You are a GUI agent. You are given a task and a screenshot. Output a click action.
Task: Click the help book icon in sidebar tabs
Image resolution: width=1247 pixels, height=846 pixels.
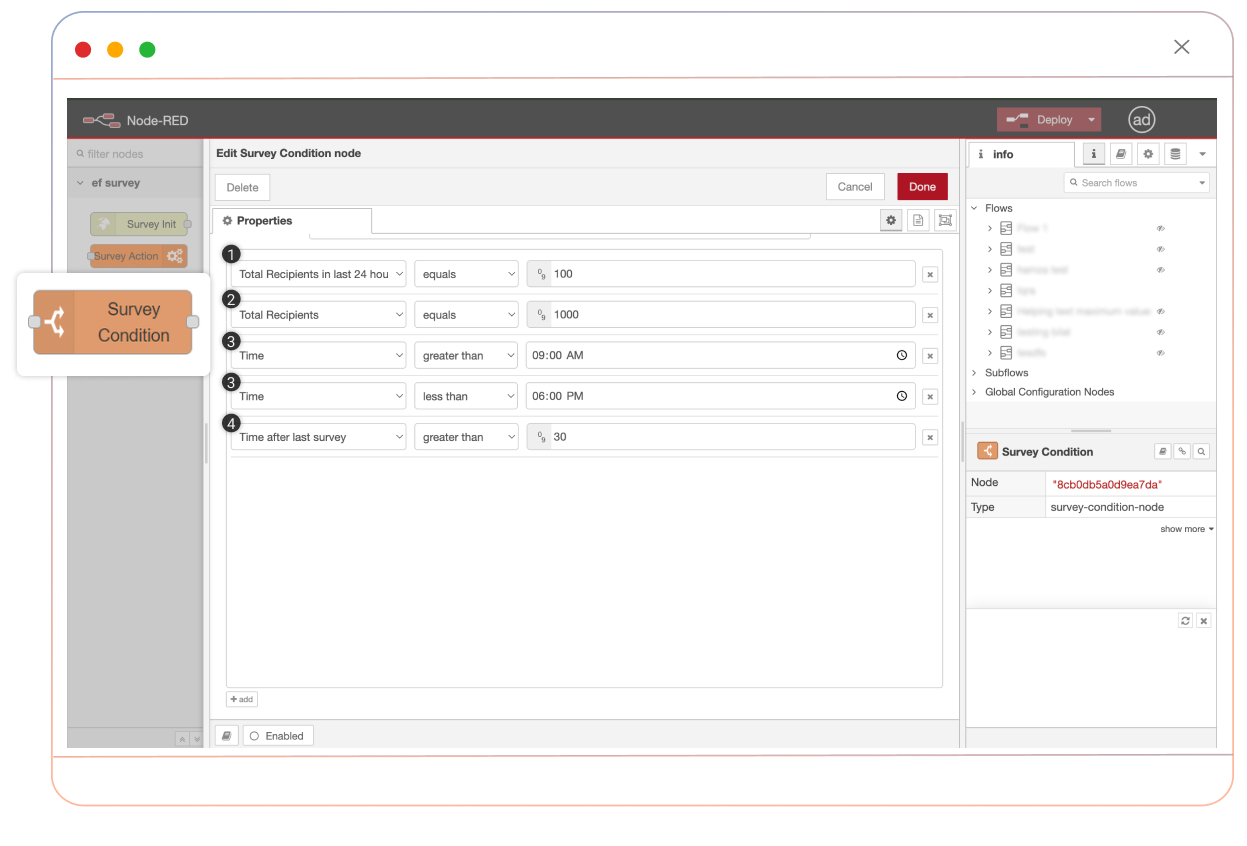point(1121,154)
